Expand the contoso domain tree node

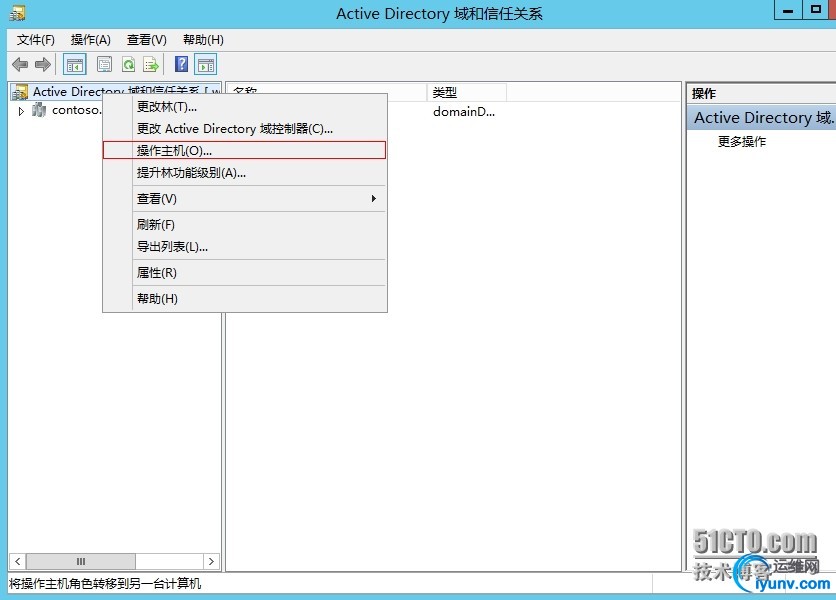point(21,111)
